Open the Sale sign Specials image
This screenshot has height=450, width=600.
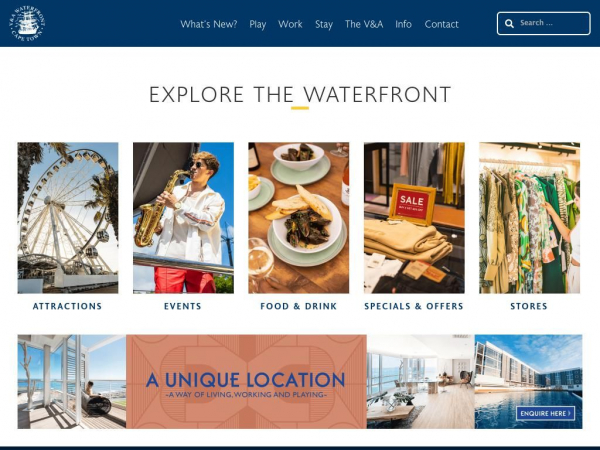coord(414,218)
